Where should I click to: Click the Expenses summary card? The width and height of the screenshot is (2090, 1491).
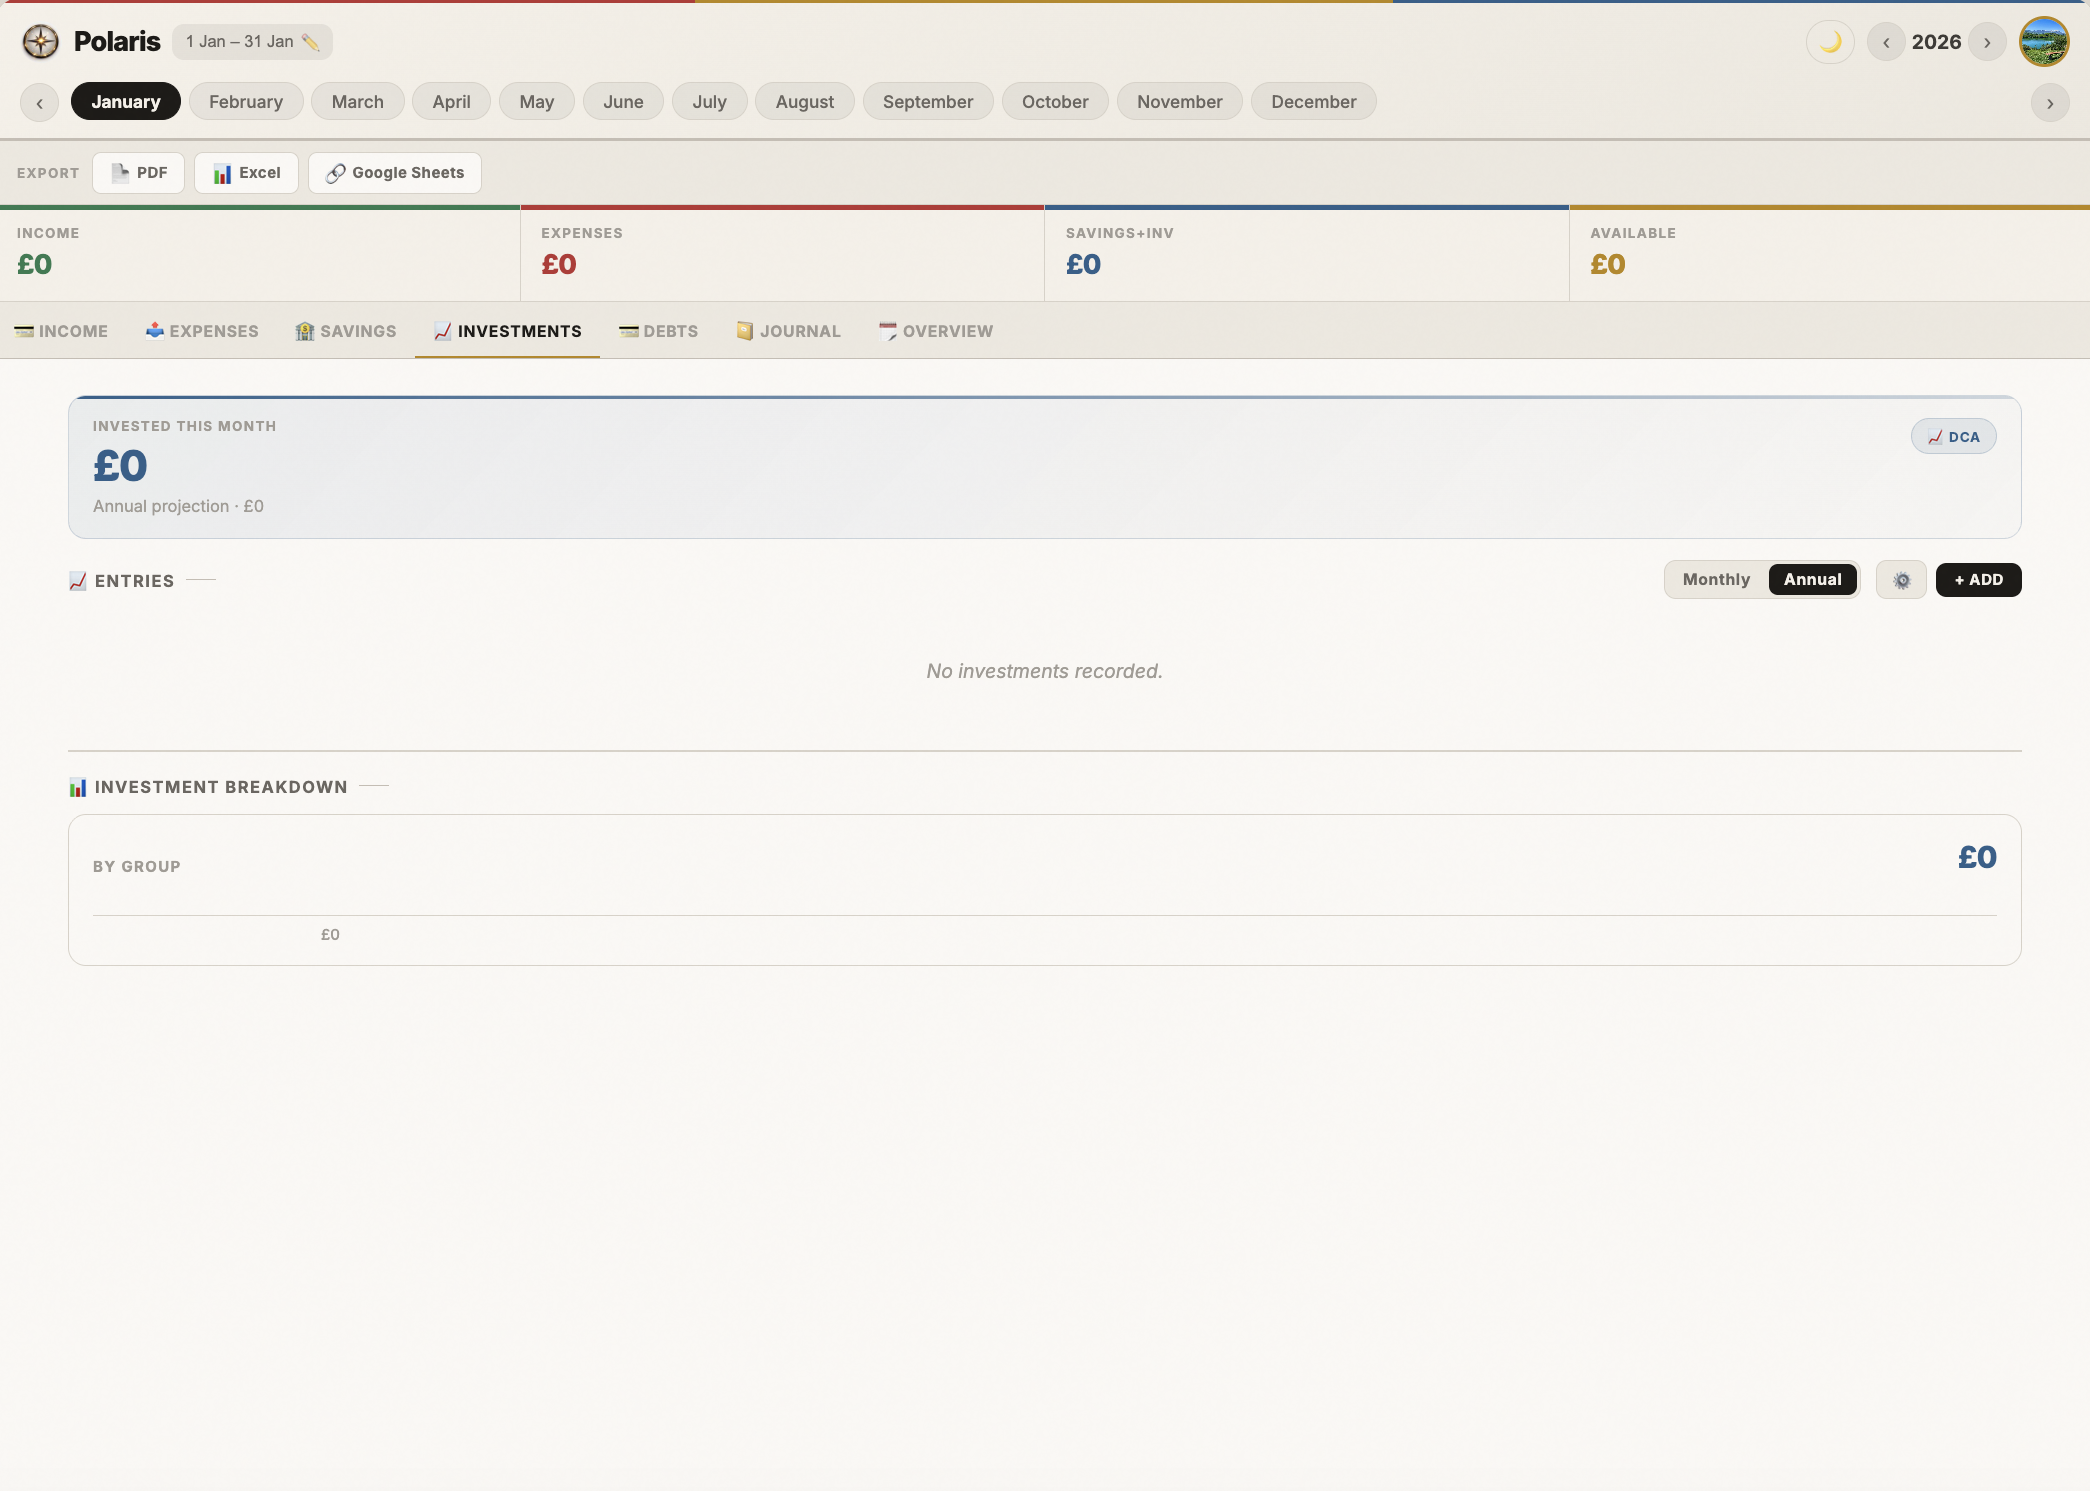coord(782,254)
